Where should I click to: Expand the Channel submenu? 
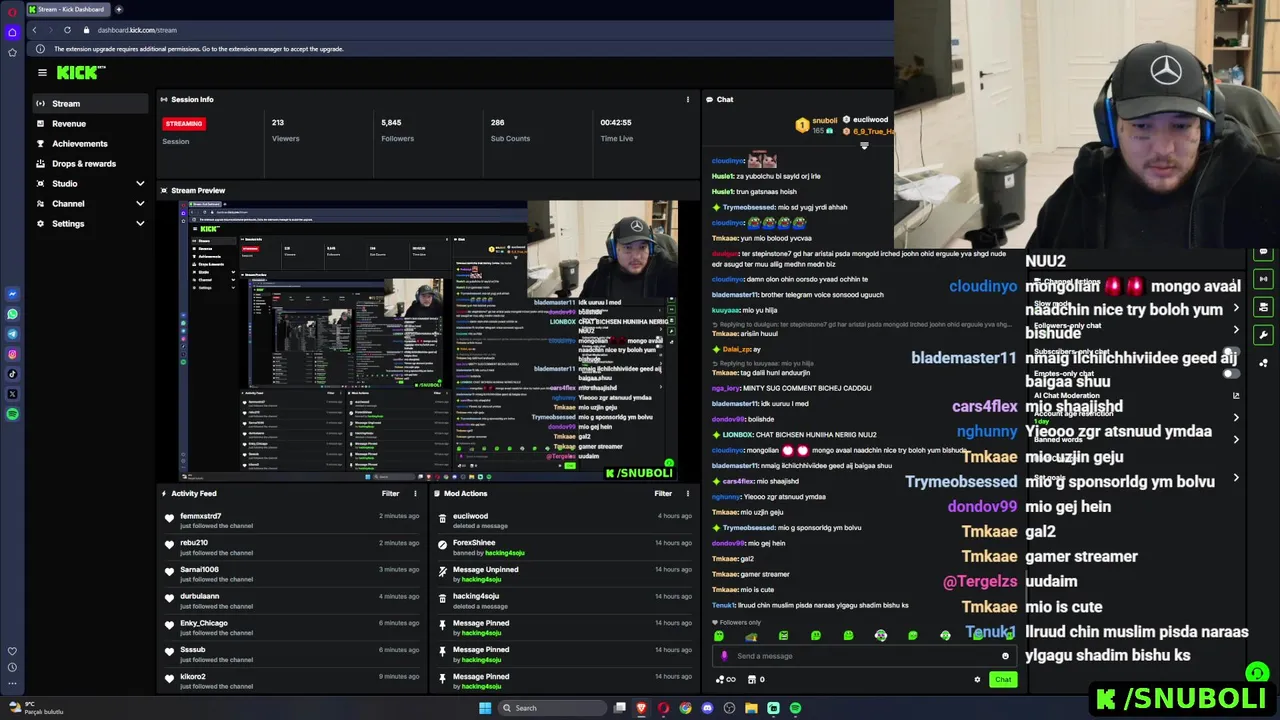tap(90, 203)
